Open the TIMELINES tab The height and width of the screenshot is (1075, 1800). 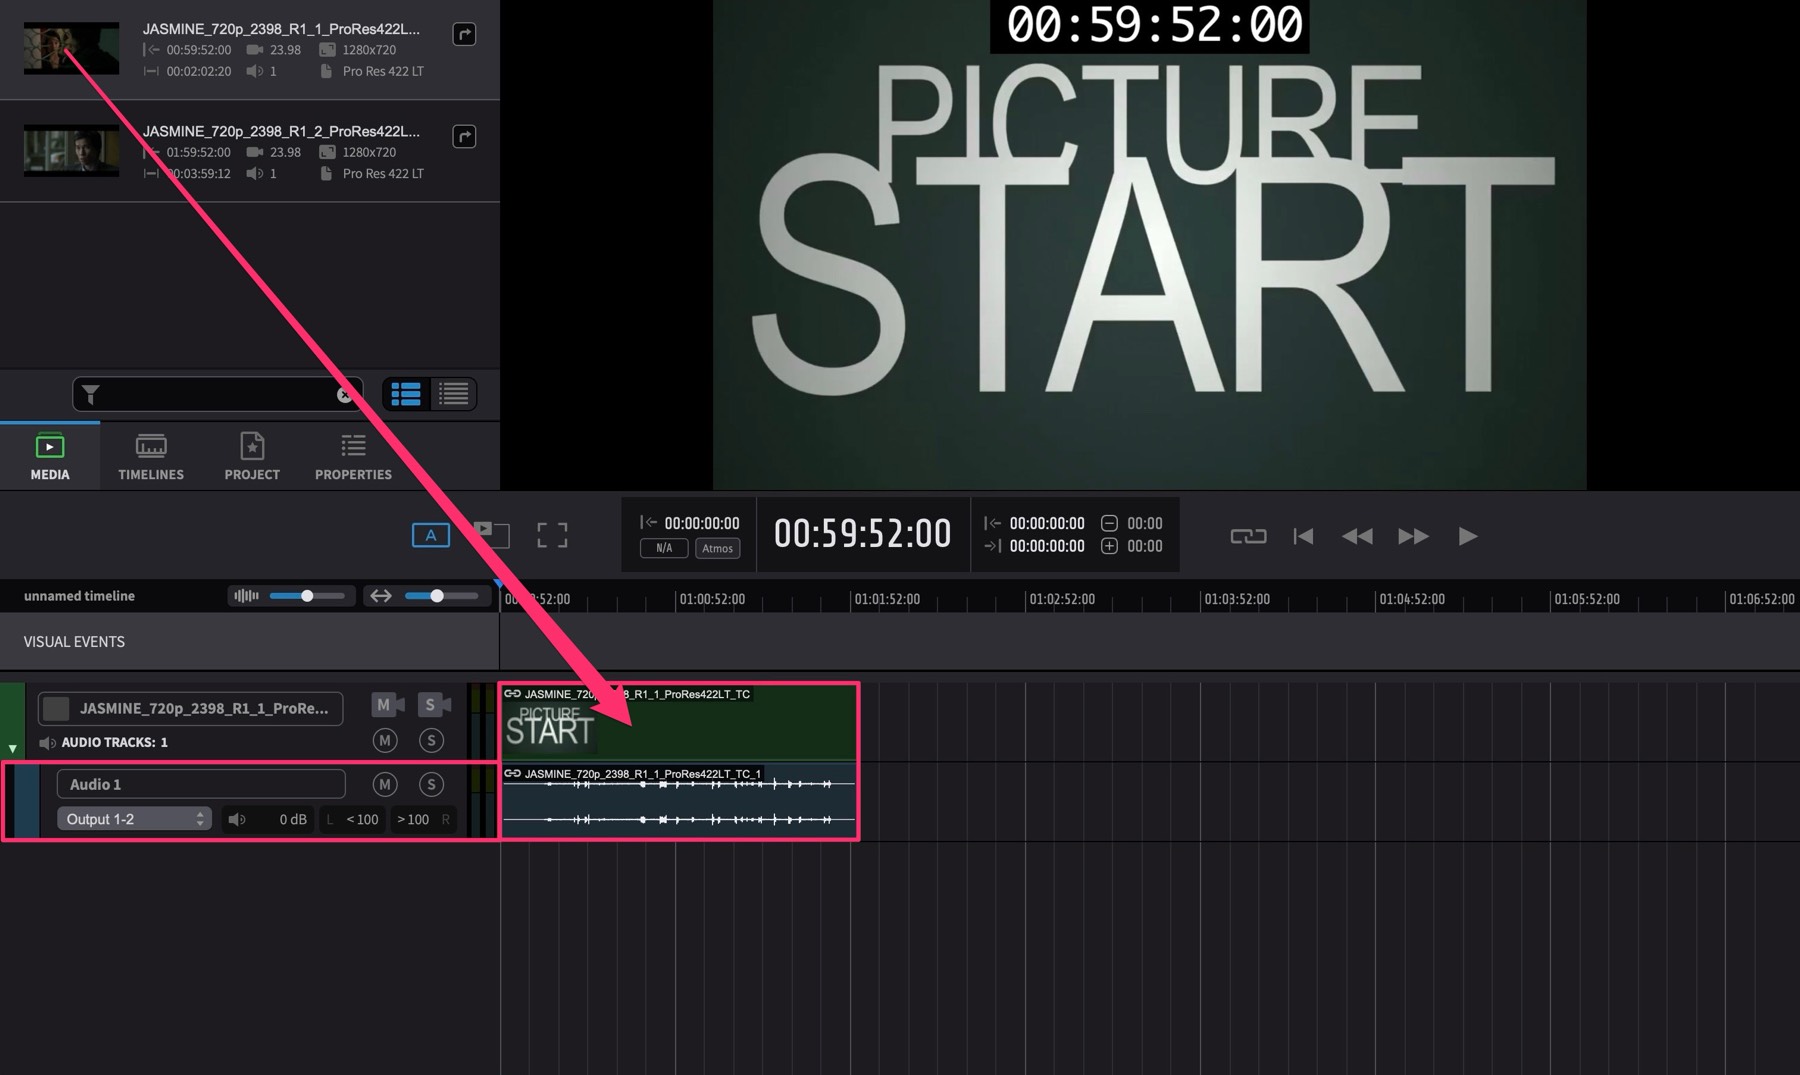151,457
